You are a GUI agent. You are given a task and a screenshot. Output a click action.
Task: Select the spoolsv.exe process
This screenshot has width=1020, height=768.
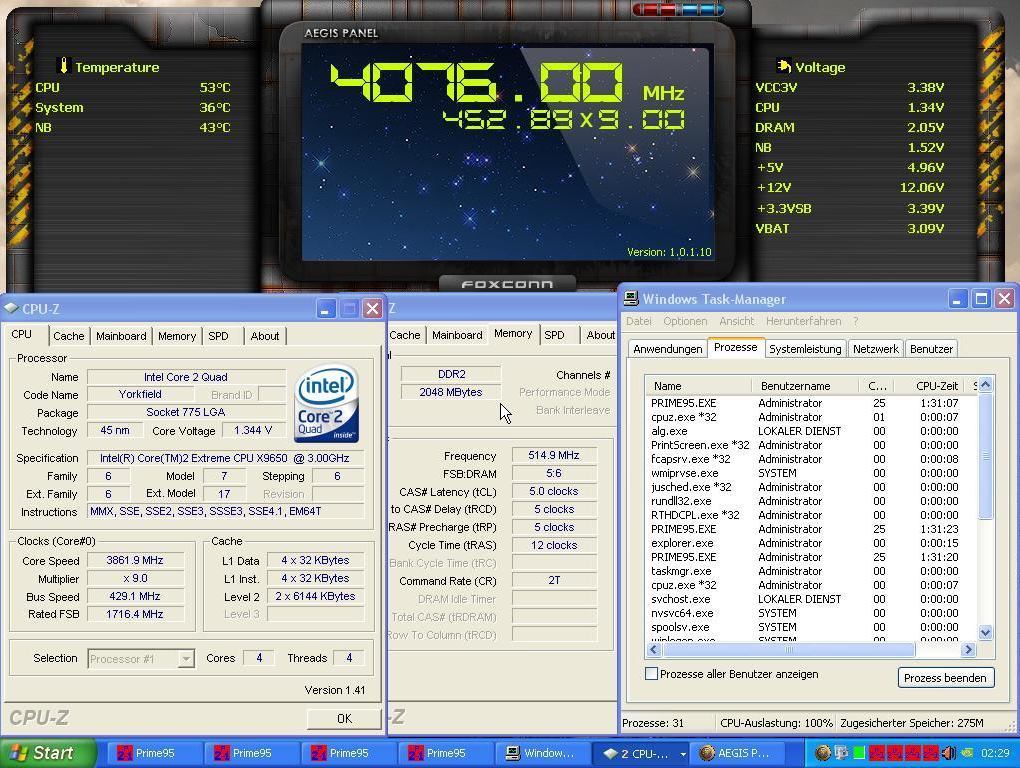click(811, 628)
